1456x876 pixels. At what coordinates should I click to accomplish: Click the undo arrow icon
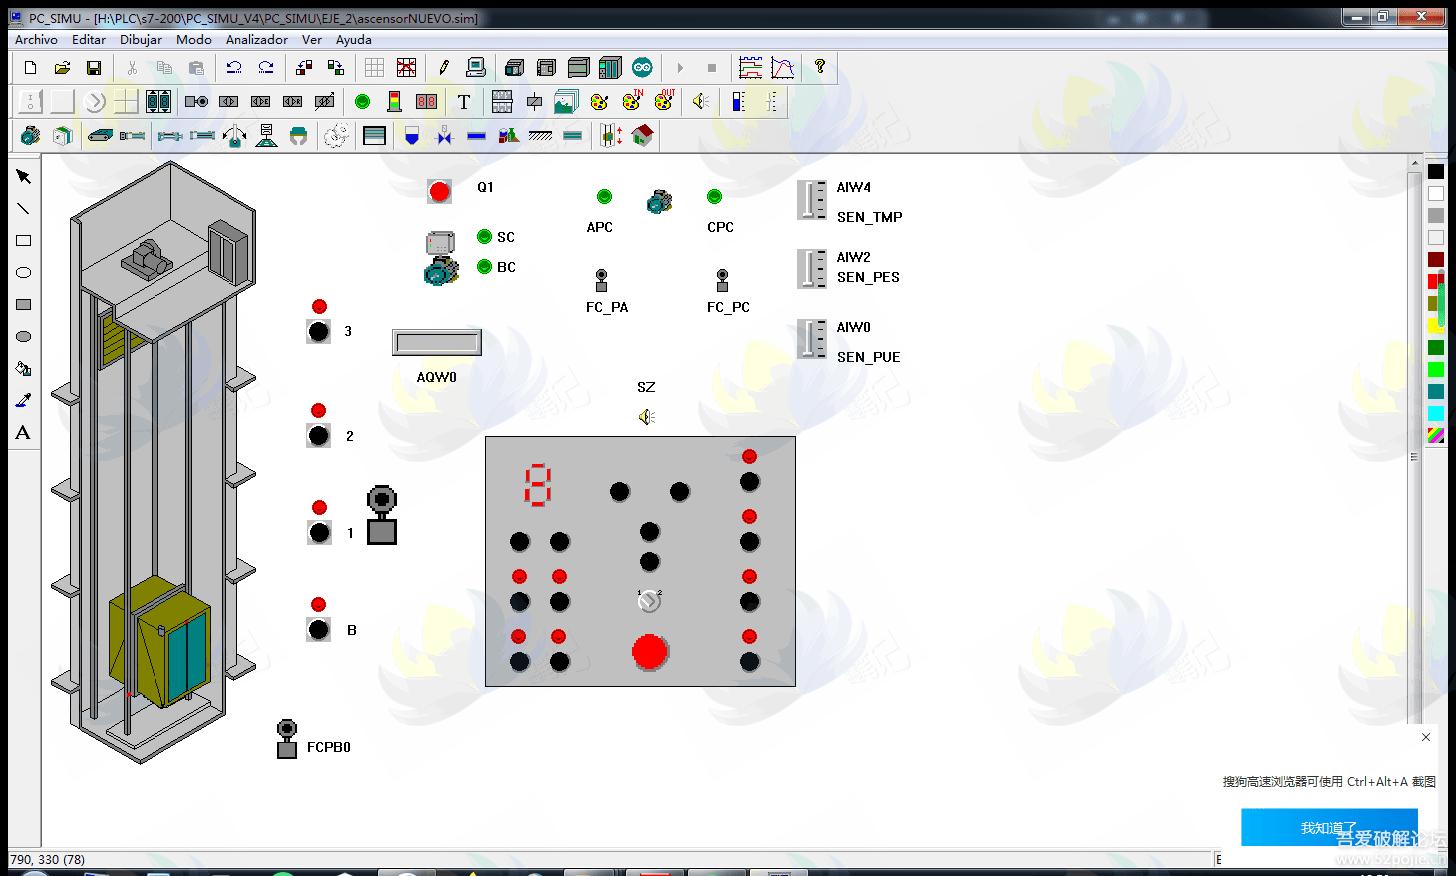234,68
